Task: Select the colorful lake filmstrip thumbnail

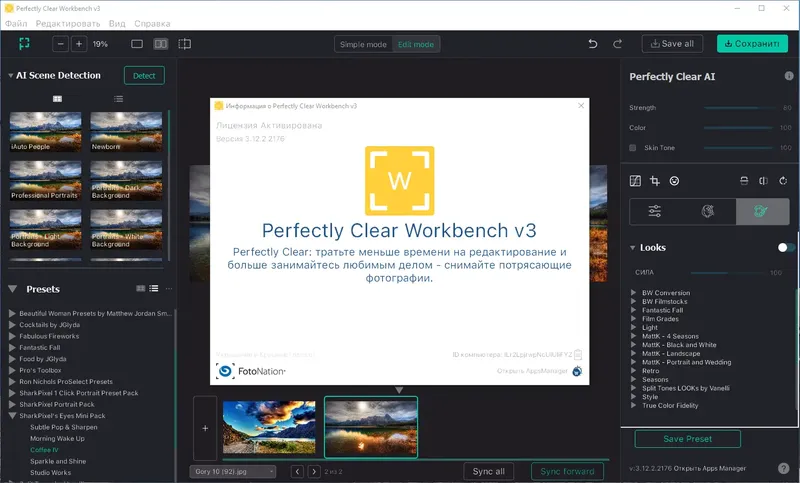Action: [x=269, y=427]
